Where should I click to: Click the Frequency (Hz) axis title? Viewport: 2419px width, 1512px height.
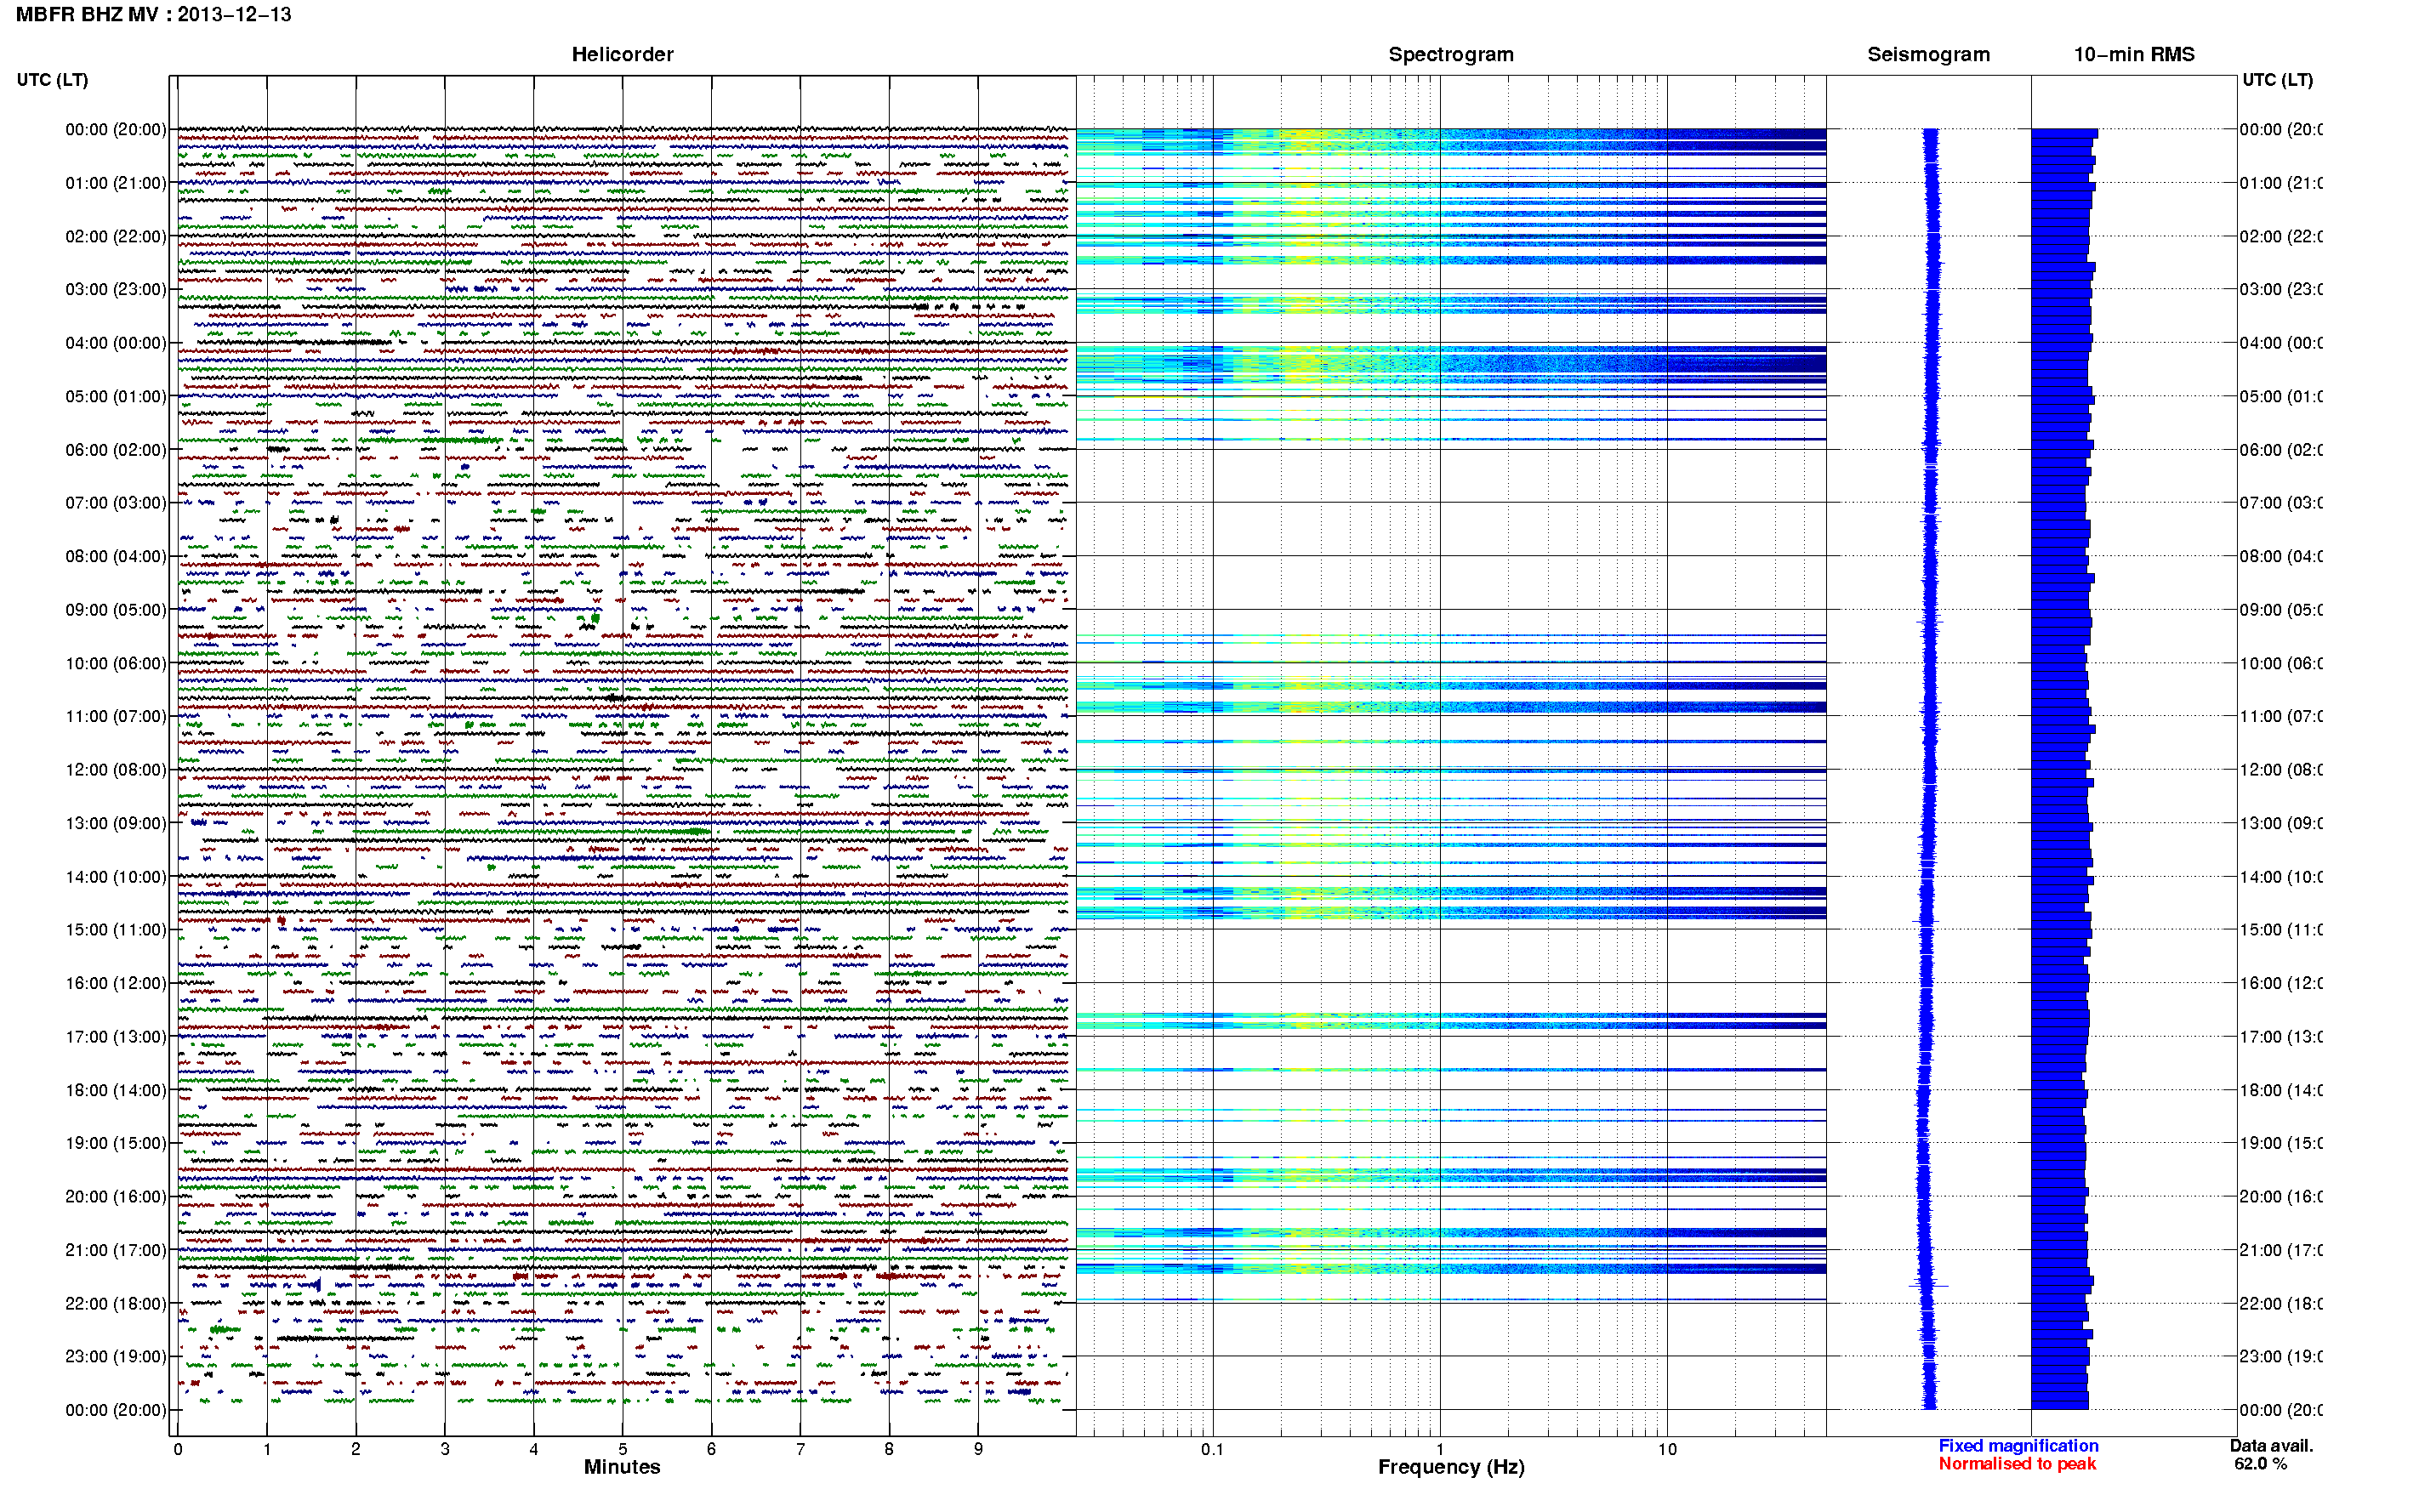tap(1451, 1467)
